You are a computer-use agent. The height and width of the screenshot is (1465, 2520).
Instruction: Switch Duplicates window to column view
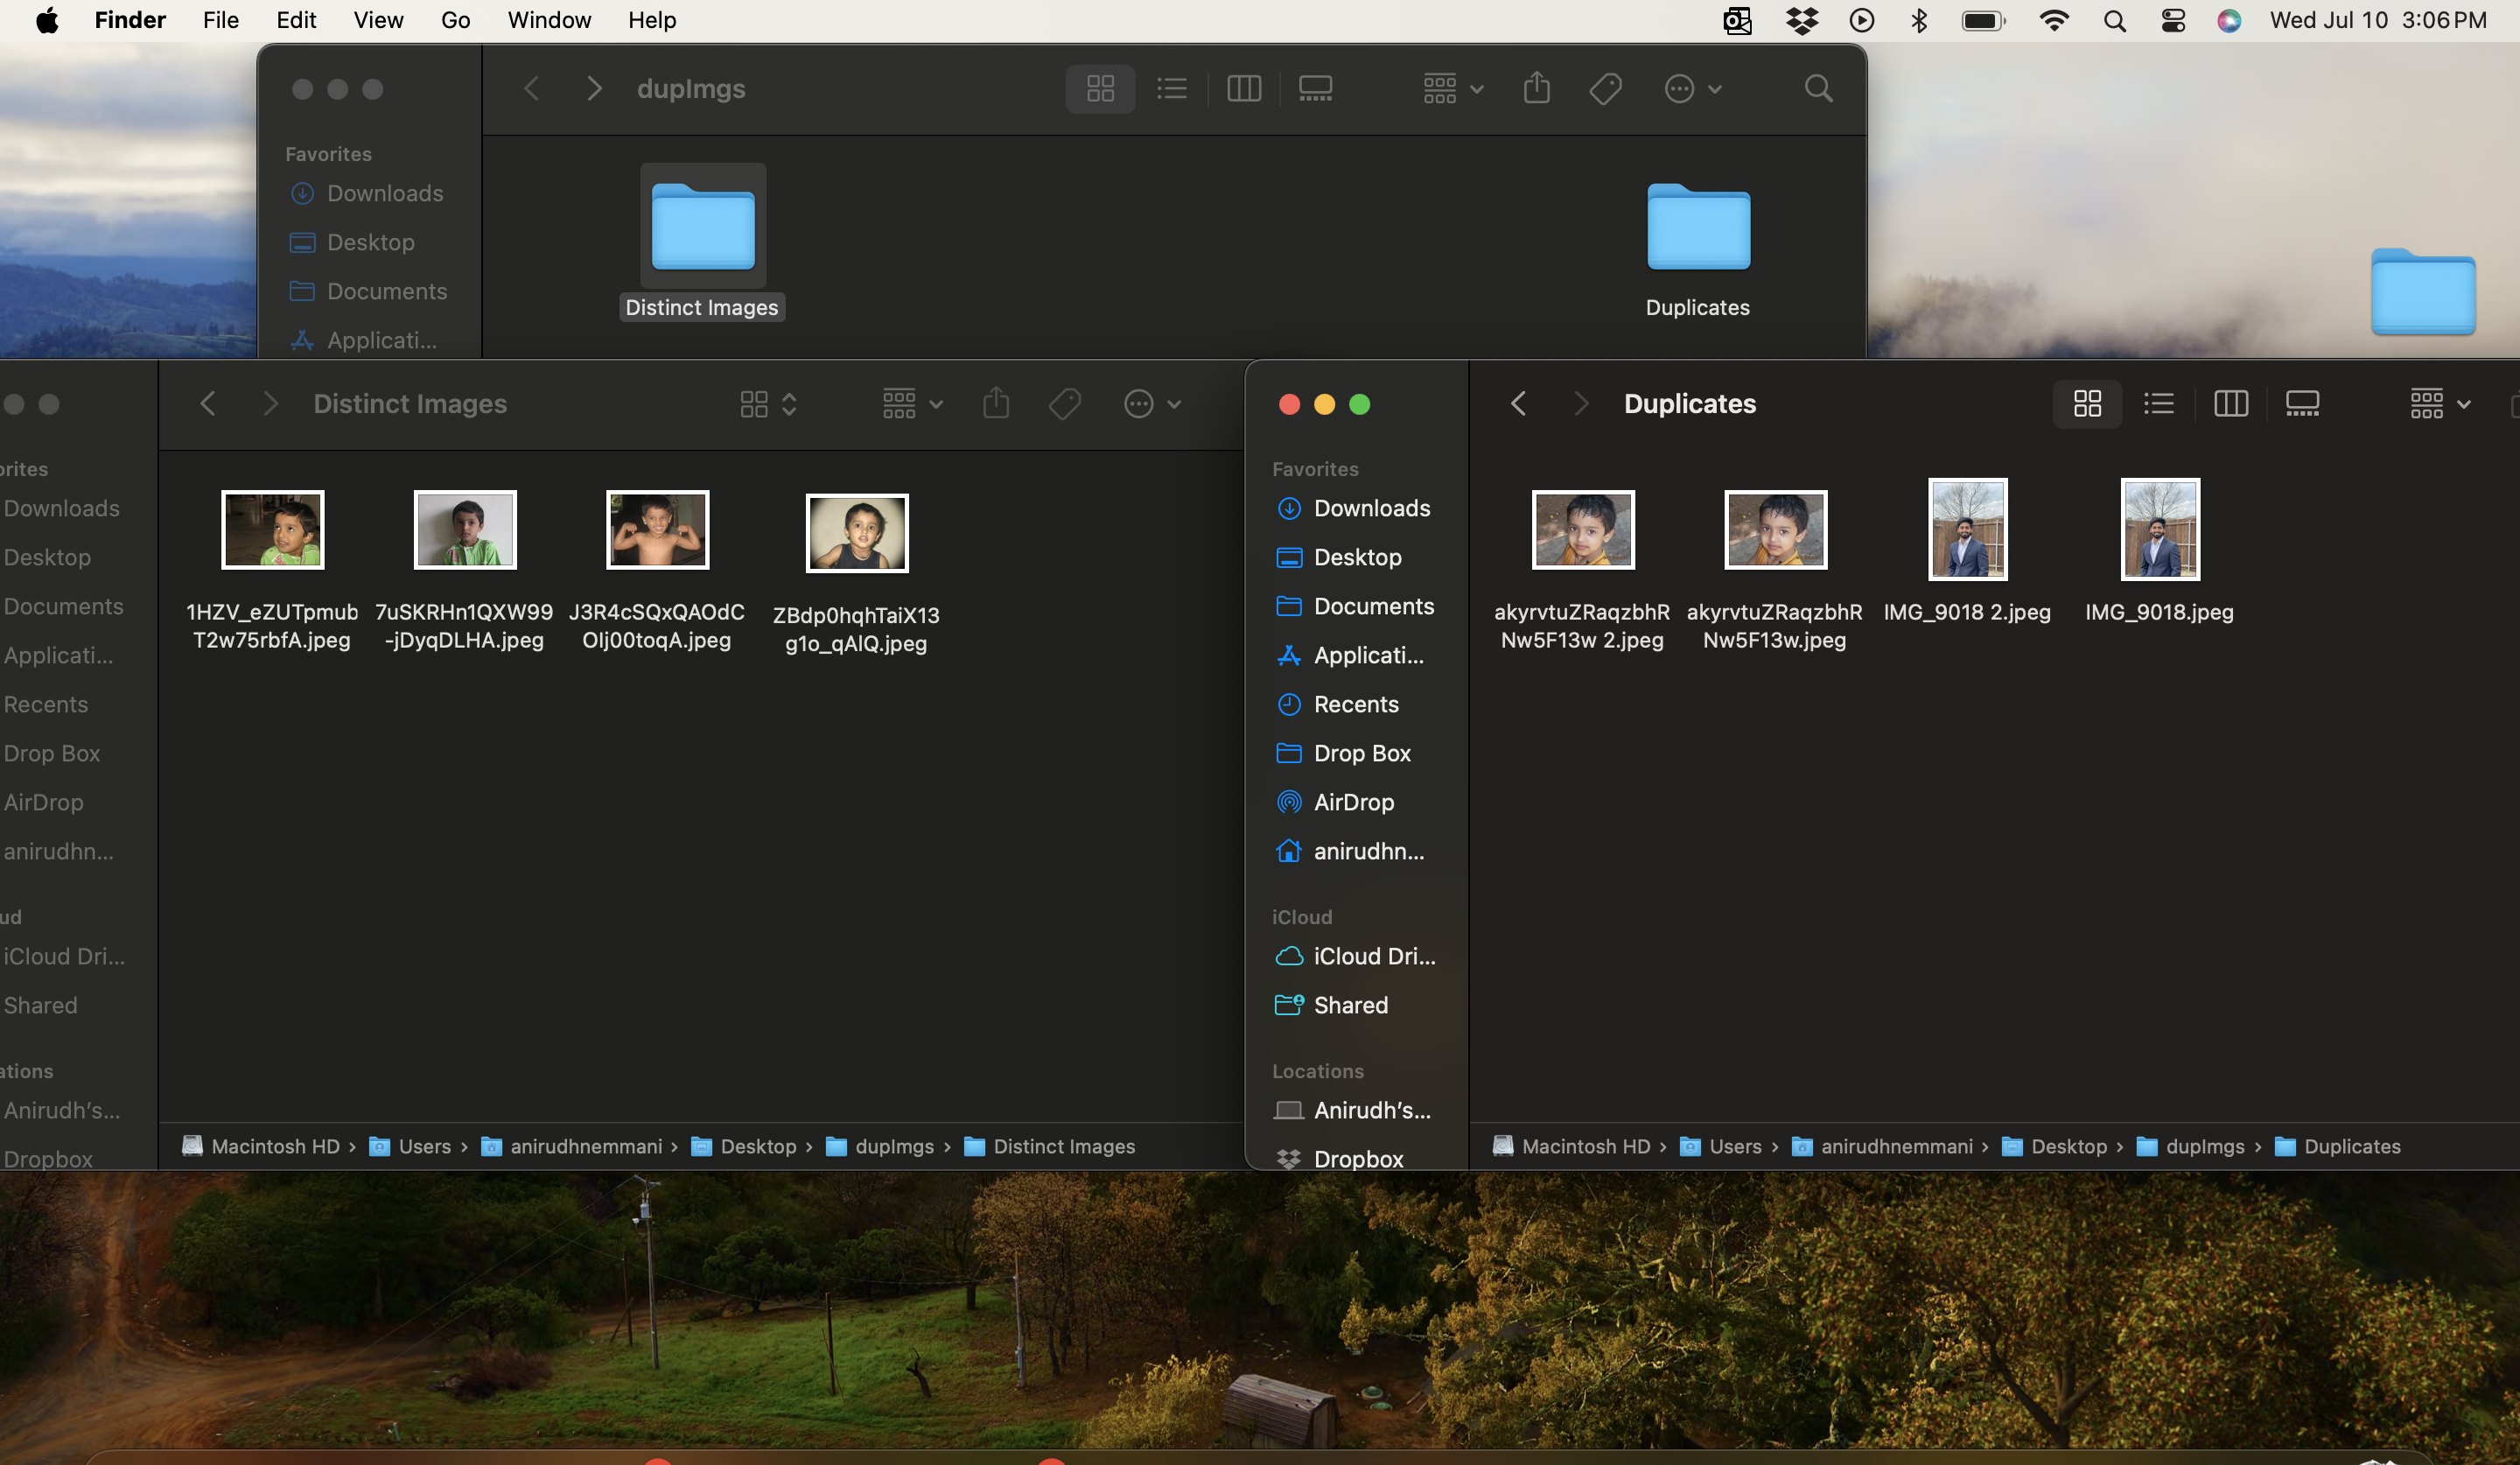(2230, 404)
